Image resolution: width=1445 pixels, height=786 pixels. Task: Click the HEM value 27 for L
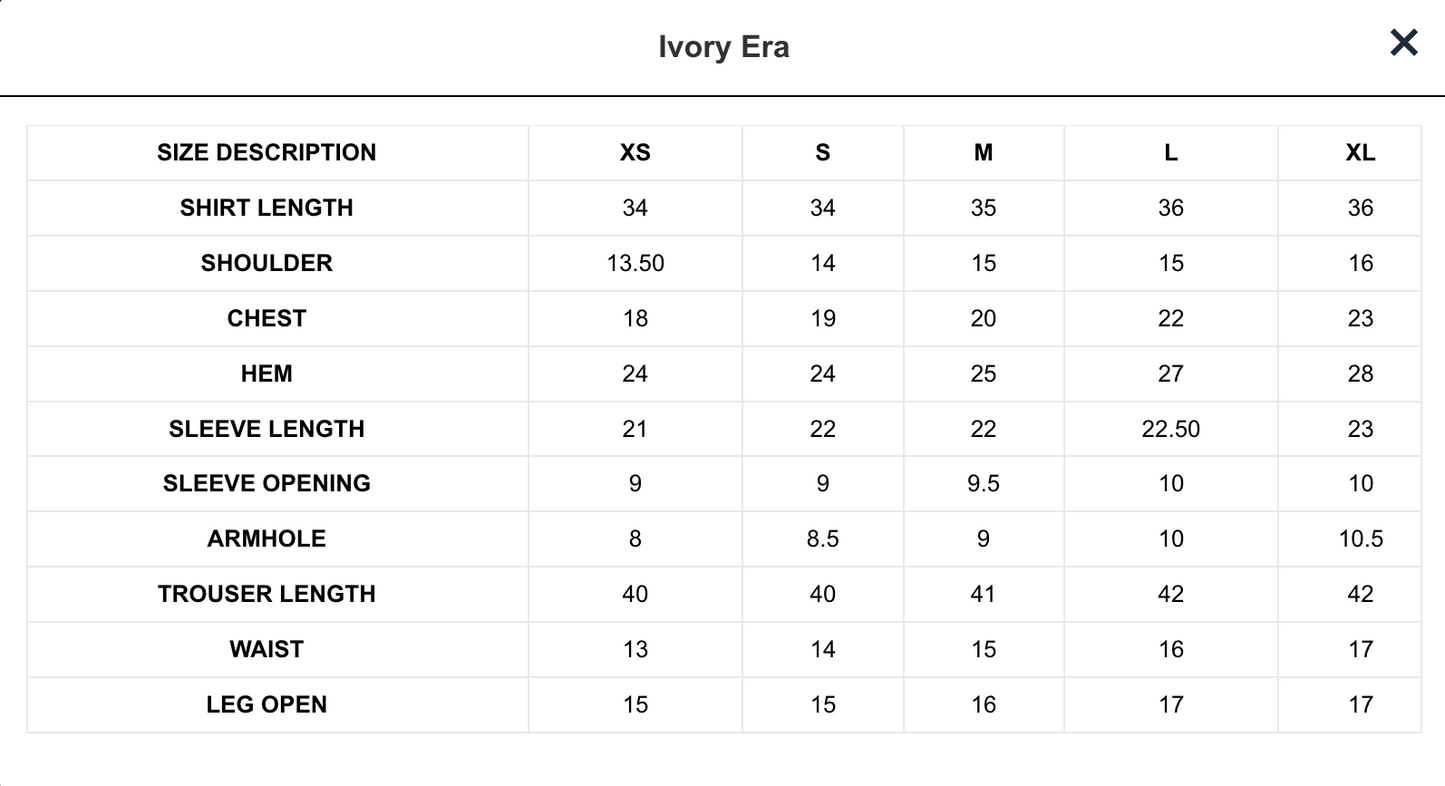pyautogui.click(x=1170, y=374)
